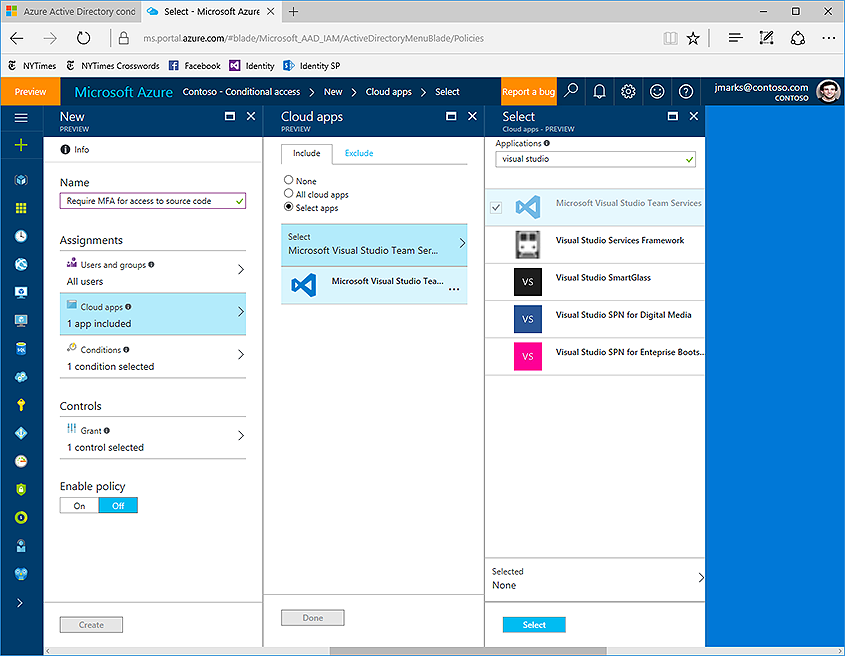Click the blue Select button
This screenshot has height=656, width=845.
click(534, 625)
